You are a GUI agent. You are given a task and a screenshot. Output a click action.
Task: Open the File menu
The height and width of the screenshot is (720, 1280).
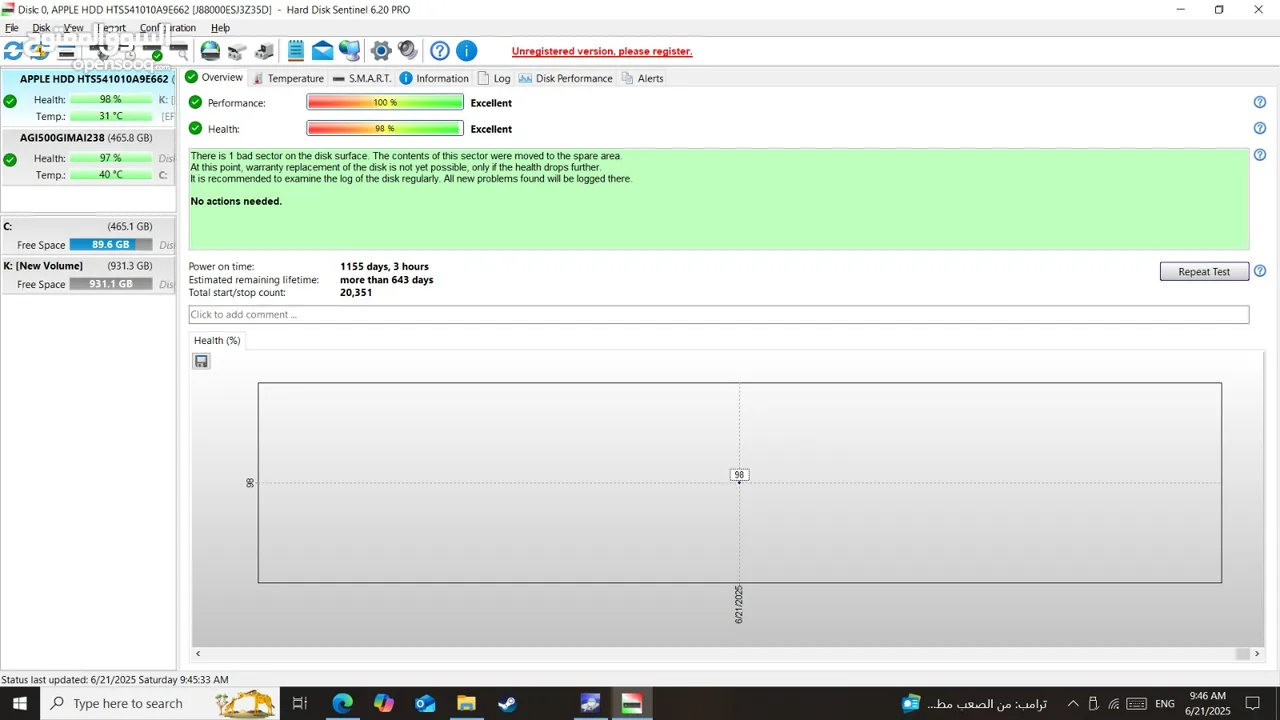click(12, 28)
